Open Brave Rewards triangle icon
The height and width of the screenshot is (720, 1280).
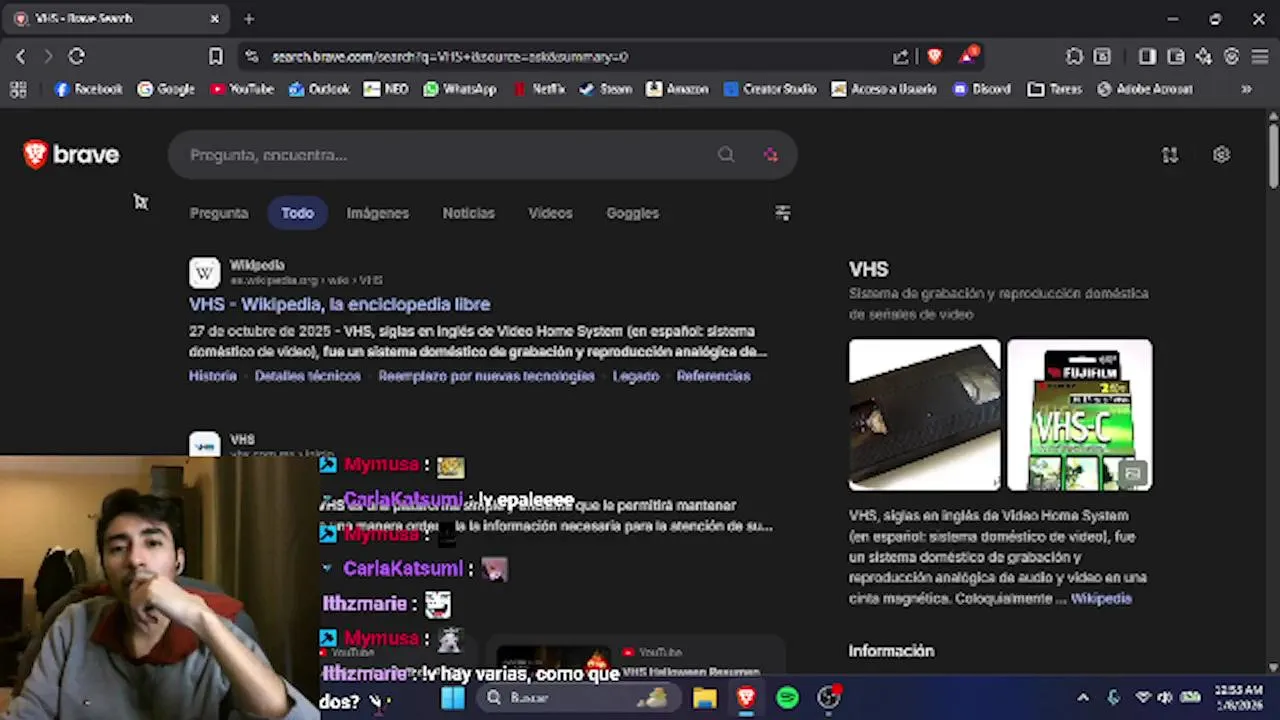pyautogui.click(x=968, y=56)
